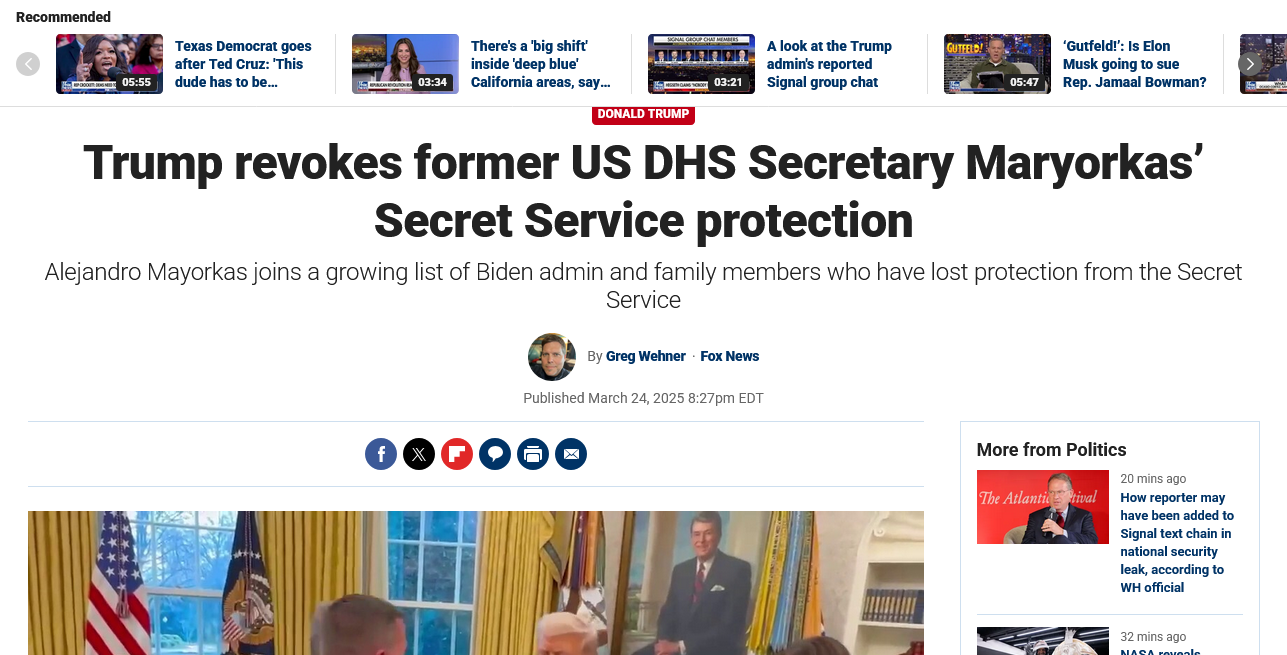1287x655 pixels.
Task: Play Texas Democrat Ted Cruz video thumbnail
Action: (109, 64)
